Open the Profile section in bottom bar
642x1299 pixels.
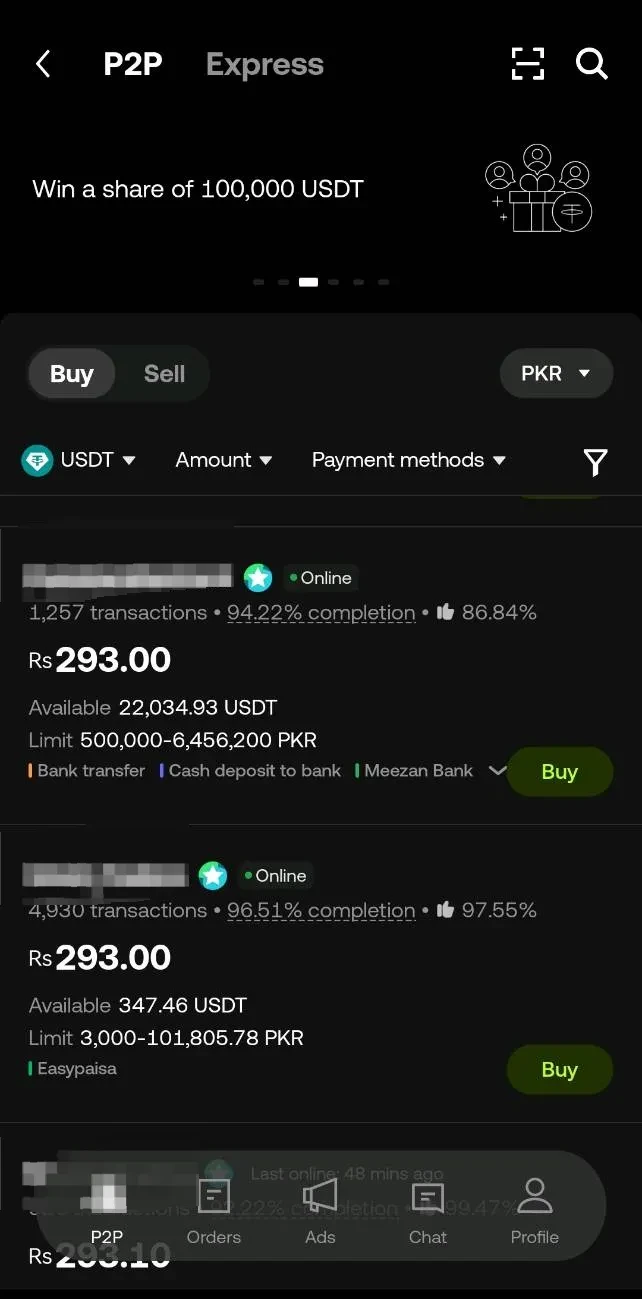pos(534,1212)
